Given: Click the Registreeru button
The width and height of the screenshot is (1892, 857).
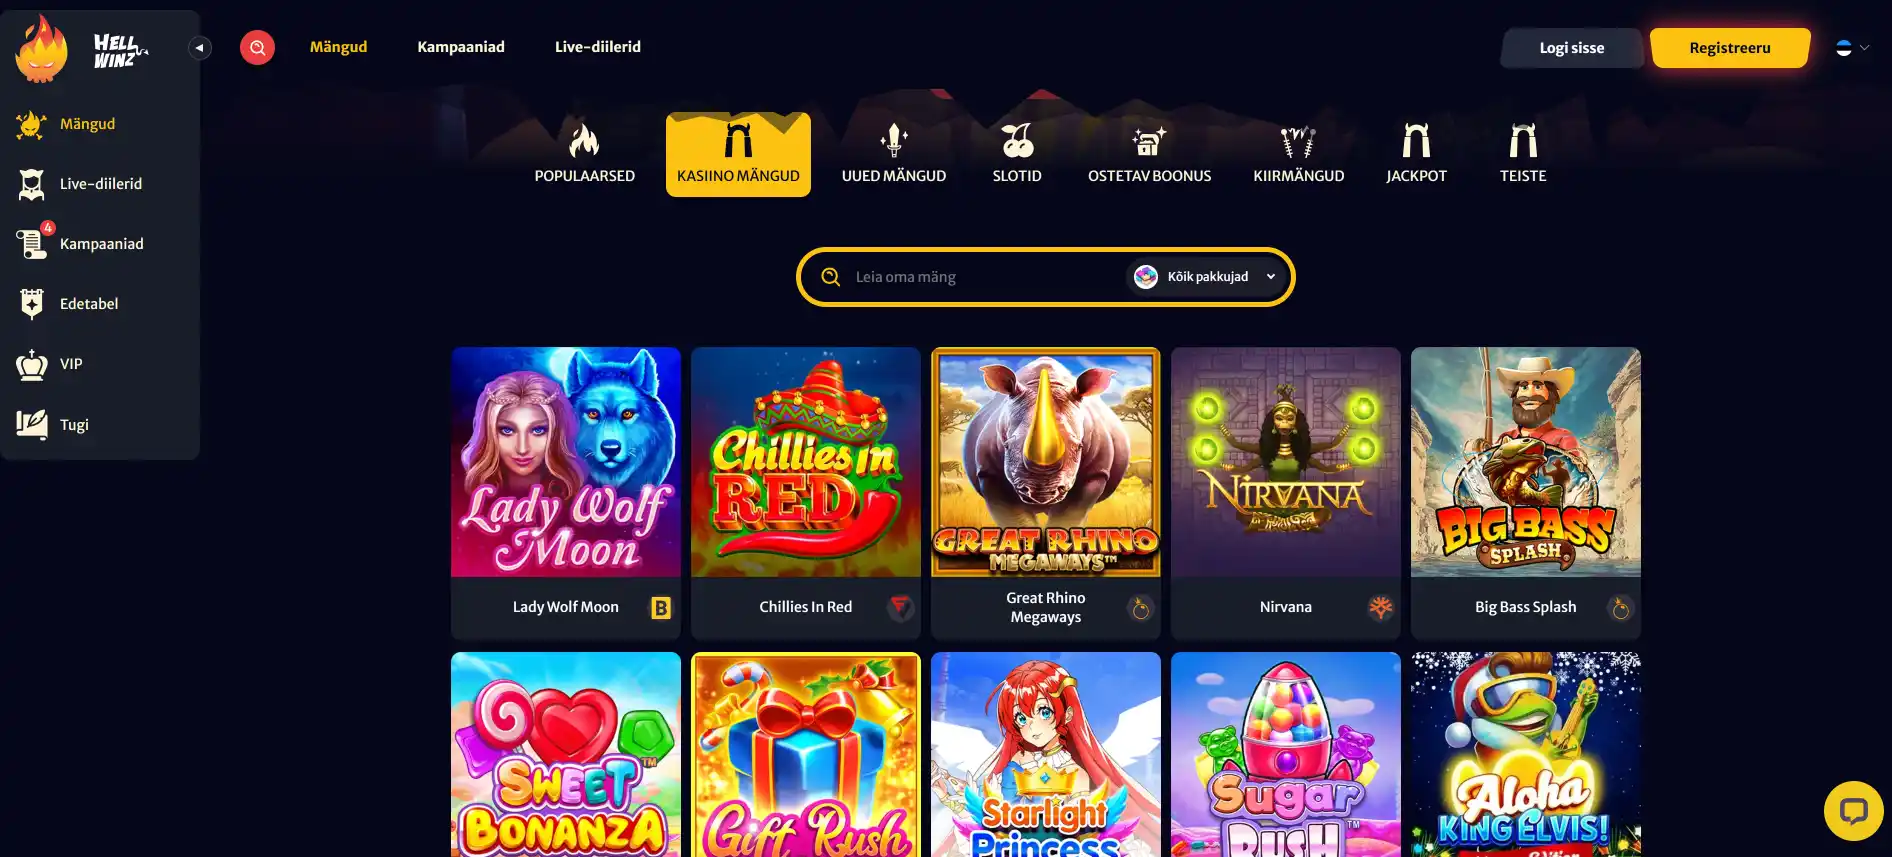Looking at the screenshot, I should [1730, 48].
